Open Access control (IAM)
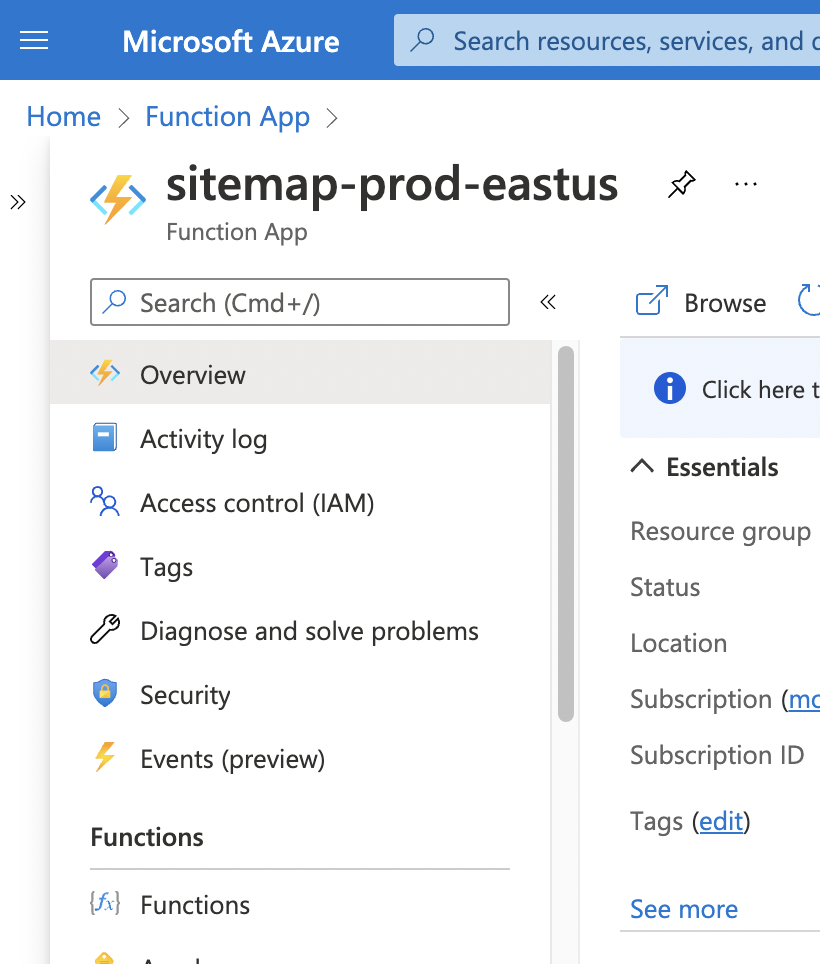Viewport: 820px width, 964px height. coord(301,502)
